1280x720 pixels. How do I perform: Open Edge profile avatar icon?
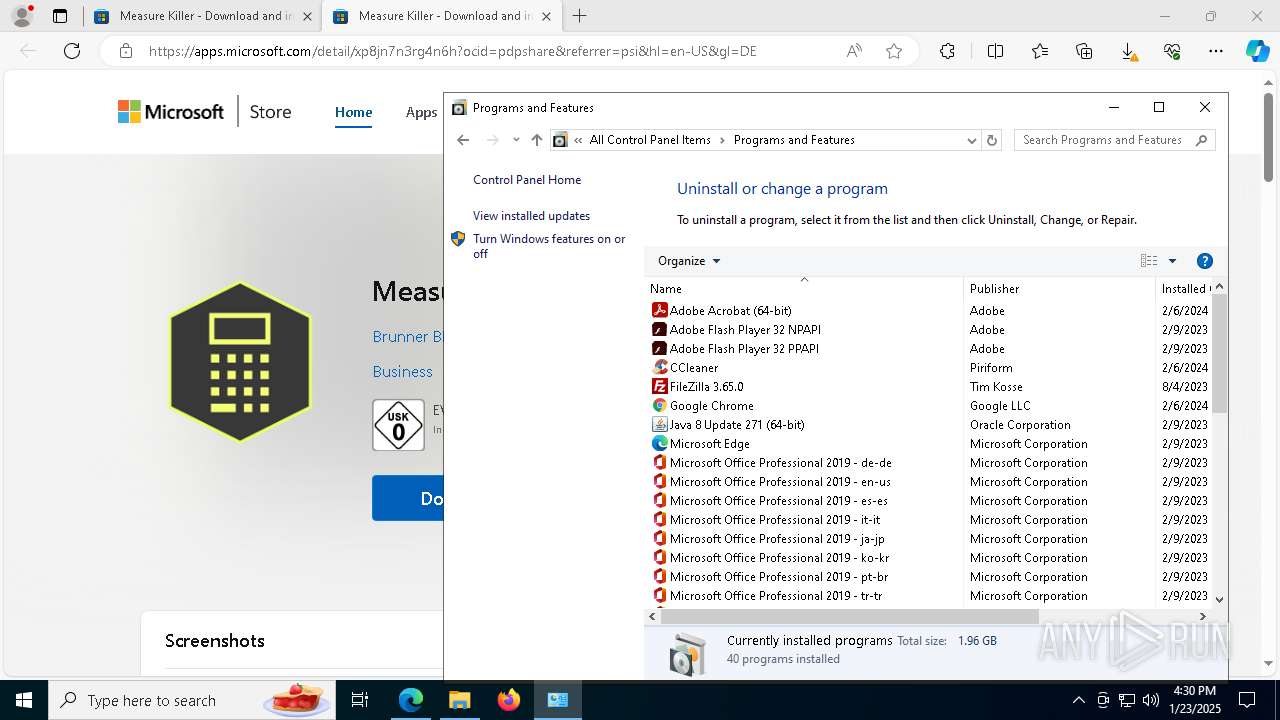[22, 16]
